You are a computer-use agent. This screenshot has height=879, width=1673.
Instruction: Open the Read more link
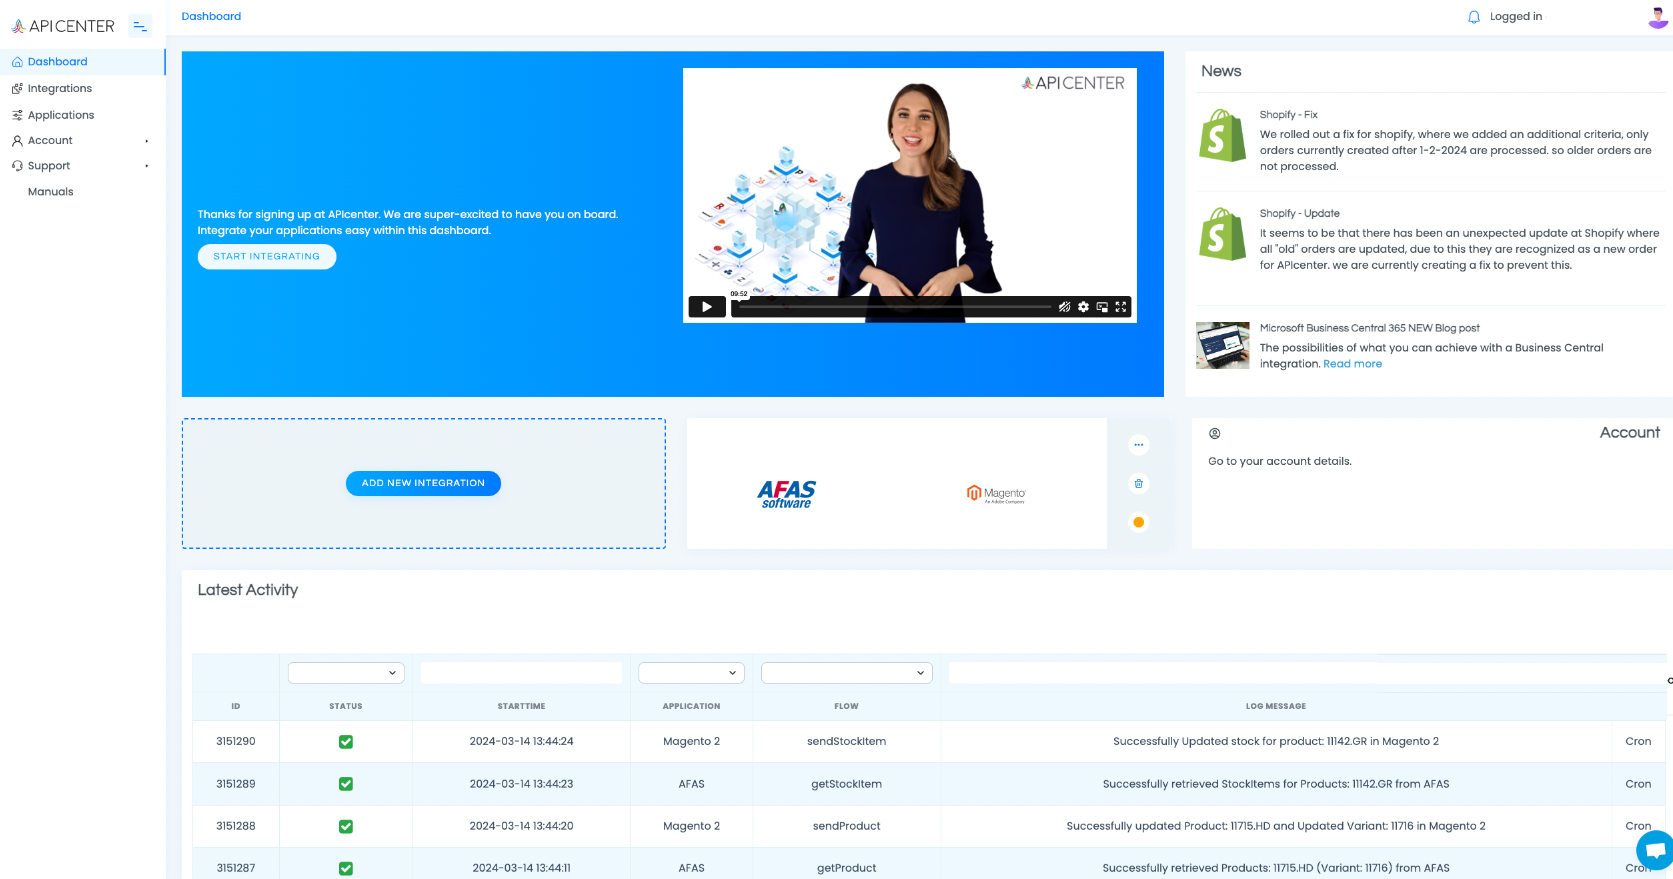click(x=1352, y=364)
